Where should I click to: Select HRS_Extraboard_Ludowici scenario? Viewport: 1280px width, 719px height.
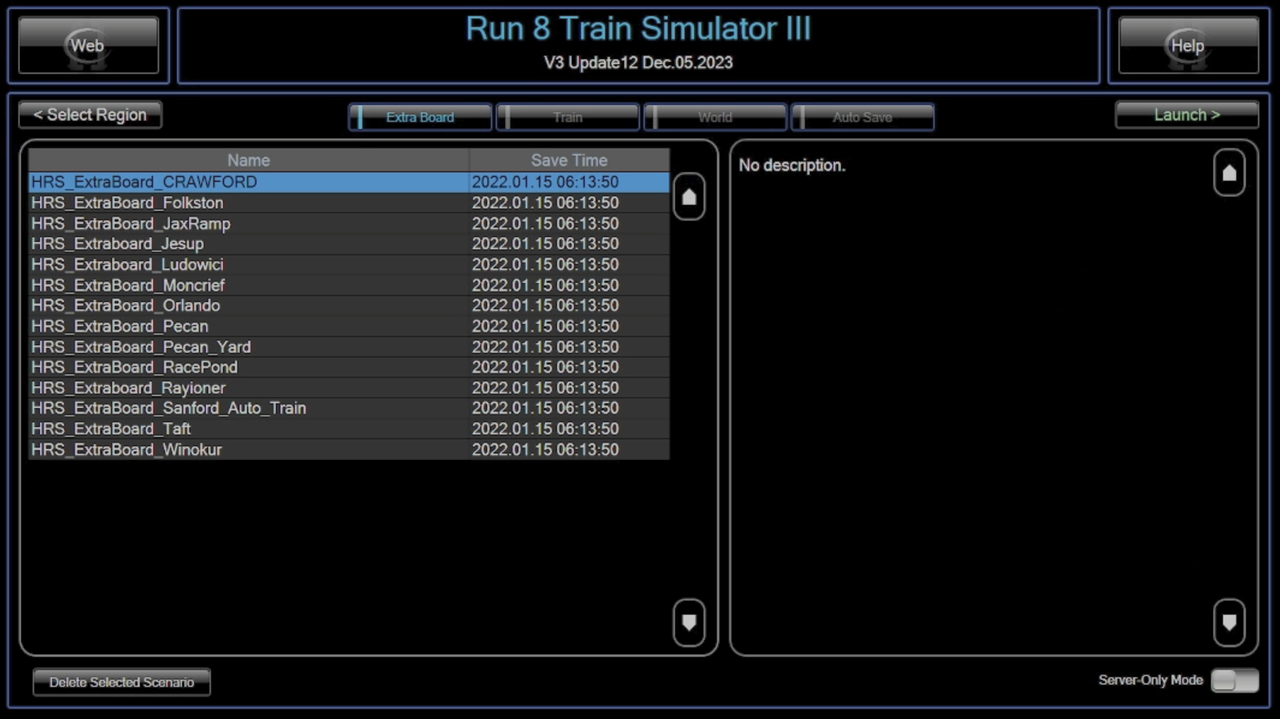coord(349,265)
